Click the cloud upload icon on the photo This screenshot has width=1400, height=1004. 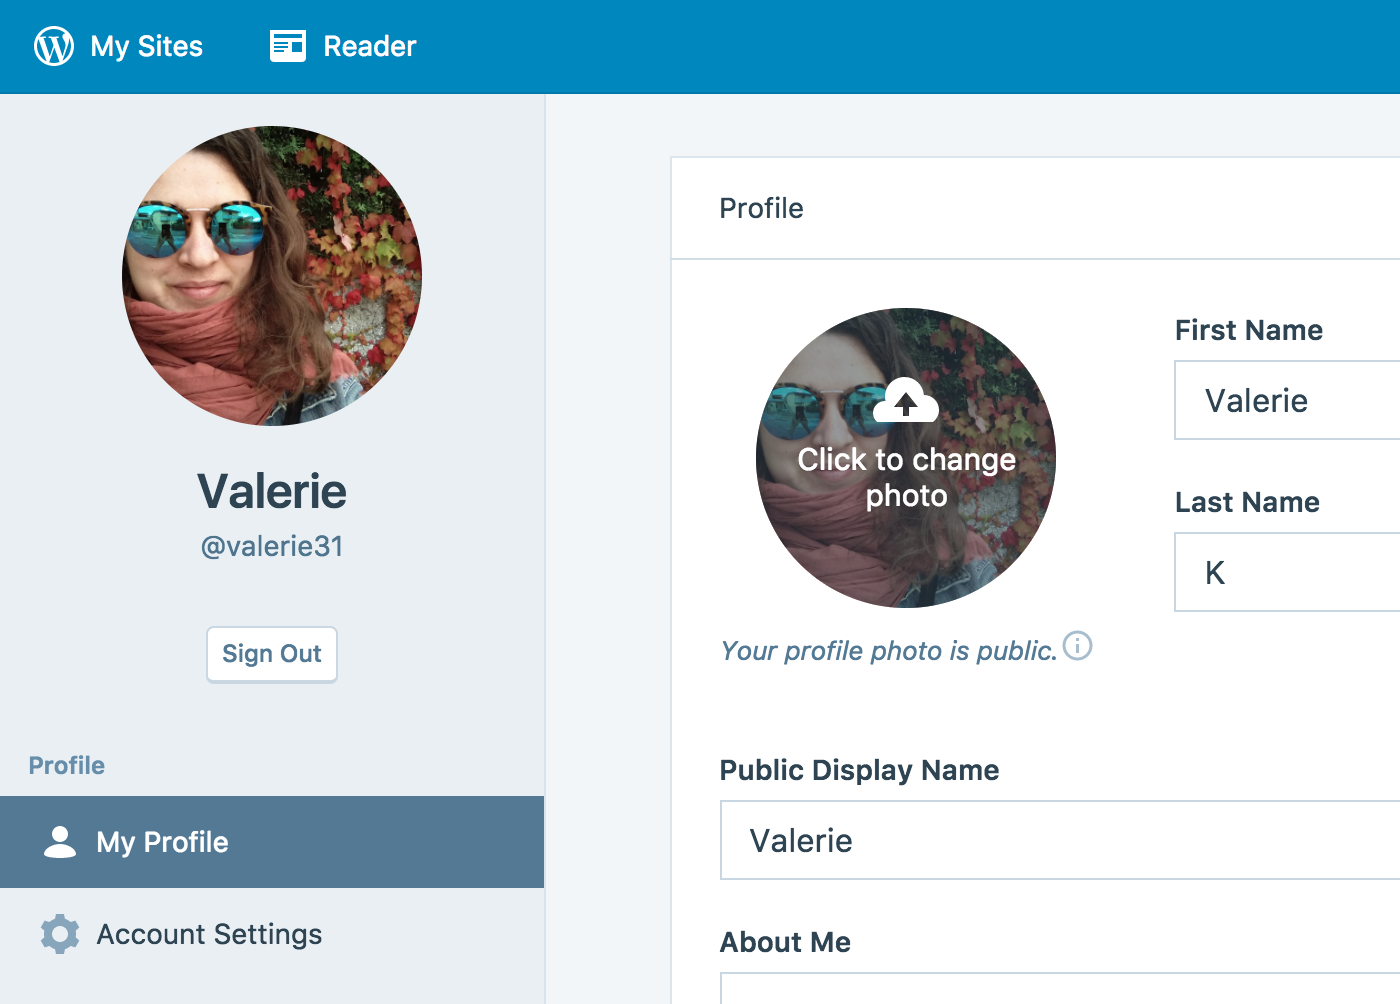tap(906, 402)
